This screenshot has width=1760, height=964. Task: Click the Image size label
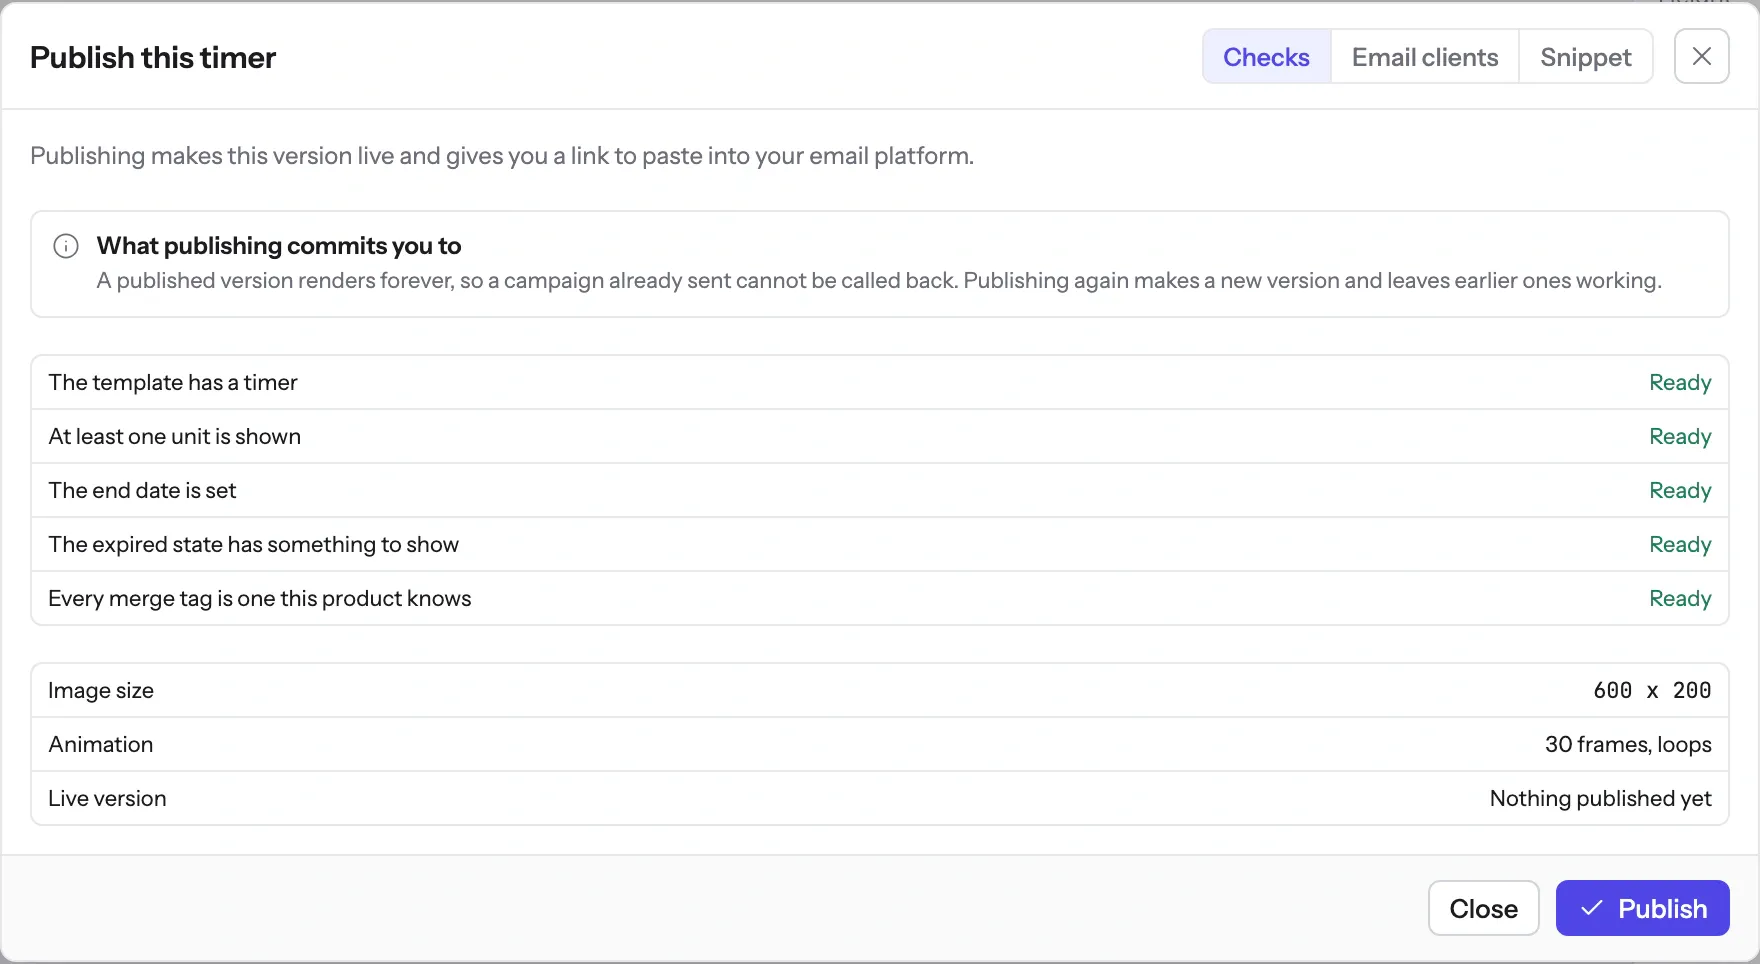(101, 690)
